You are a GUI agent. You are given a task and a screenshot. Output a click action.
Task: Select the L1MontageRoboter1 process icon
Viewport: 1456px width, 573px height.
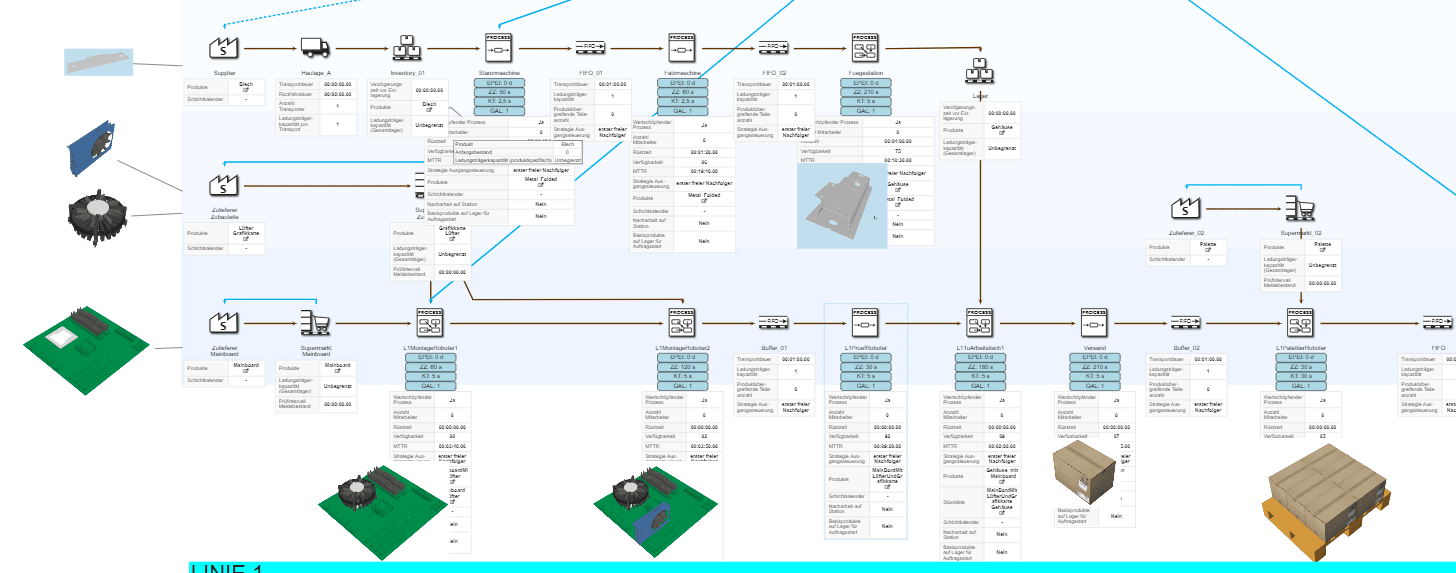(430, 322)
